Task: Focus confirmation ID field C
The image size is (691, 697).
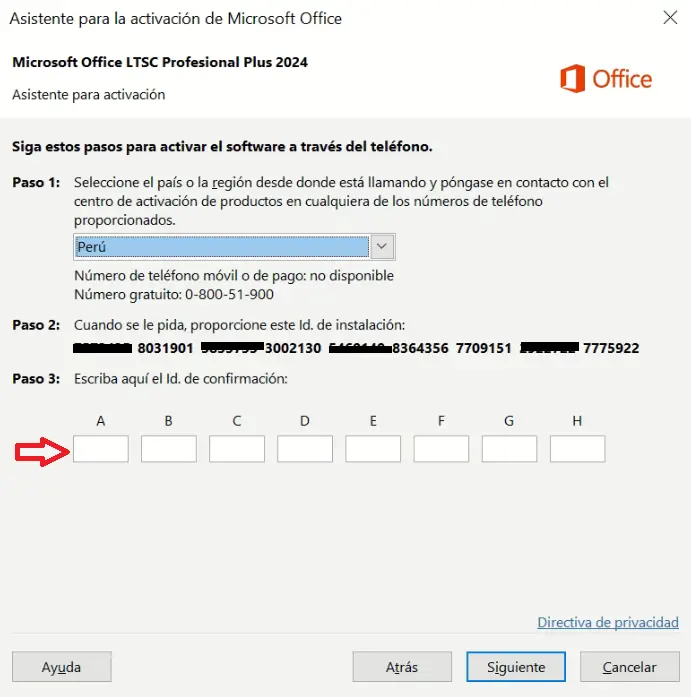Action: point(237,449)
